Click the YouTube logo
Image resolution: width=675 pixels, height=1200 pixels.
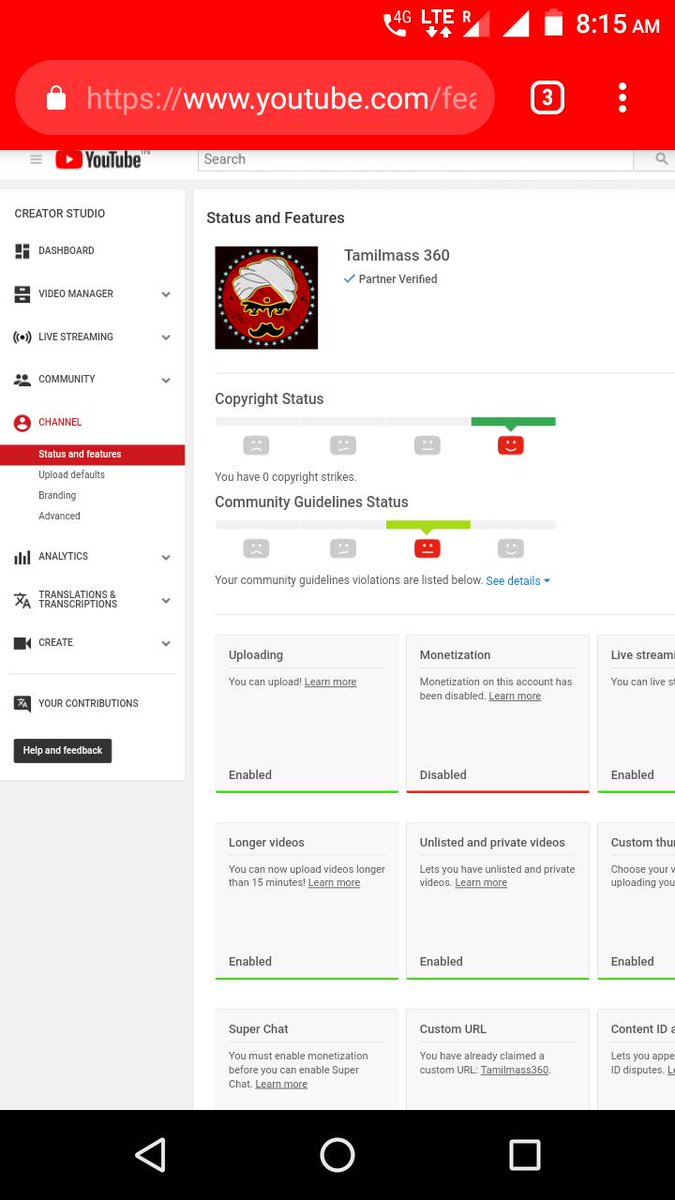pos(99,159)
